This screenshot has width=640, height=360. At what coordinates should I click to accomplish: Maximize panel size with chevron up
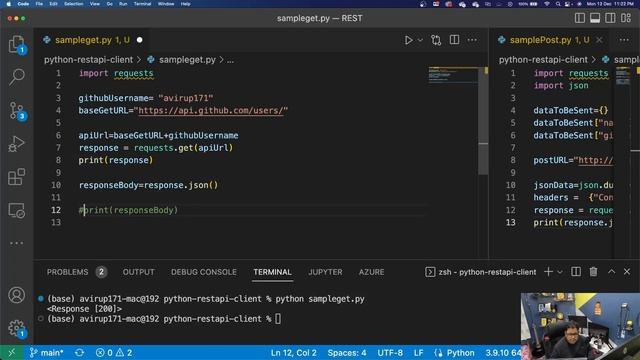click(x=611, y=272)
